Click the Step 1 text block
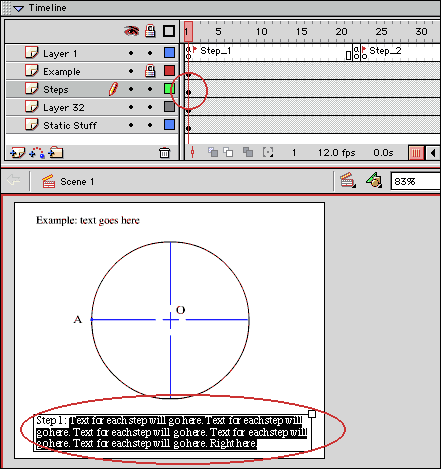 point(172,432)
